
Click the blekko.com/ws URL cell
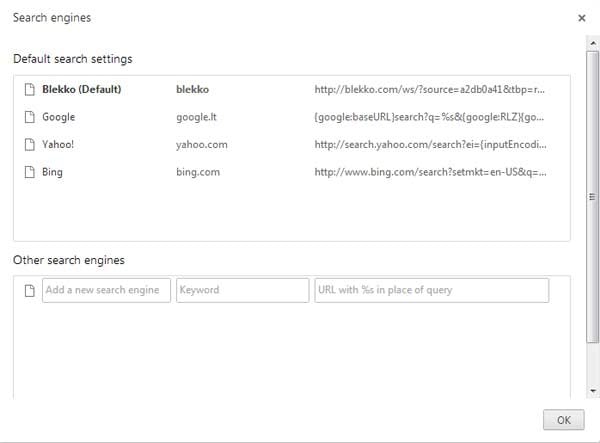[x=429, y=90]
